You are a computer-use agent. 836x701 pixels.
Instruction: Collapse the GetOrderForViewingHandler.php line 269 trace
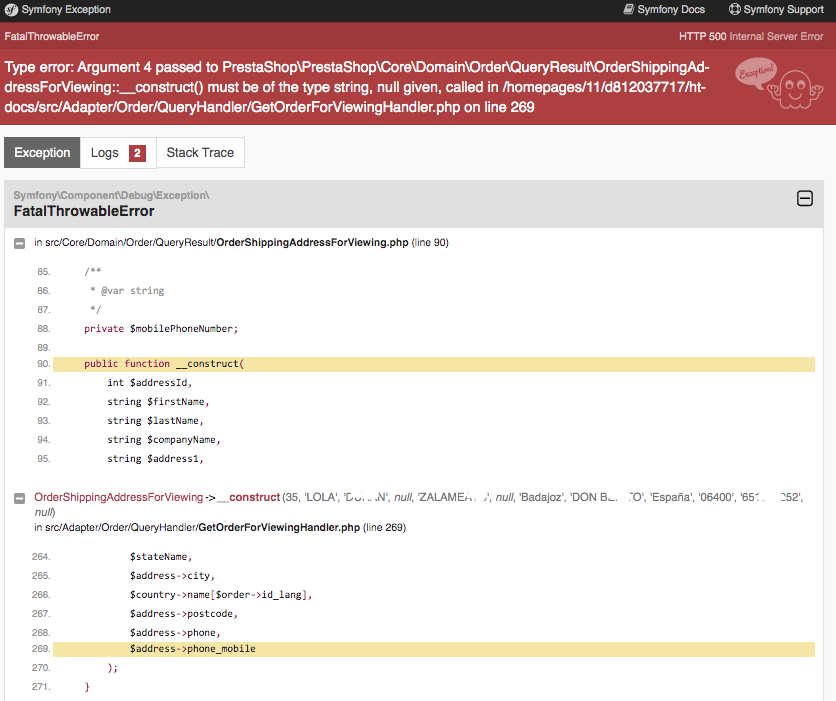click(20, 498)
